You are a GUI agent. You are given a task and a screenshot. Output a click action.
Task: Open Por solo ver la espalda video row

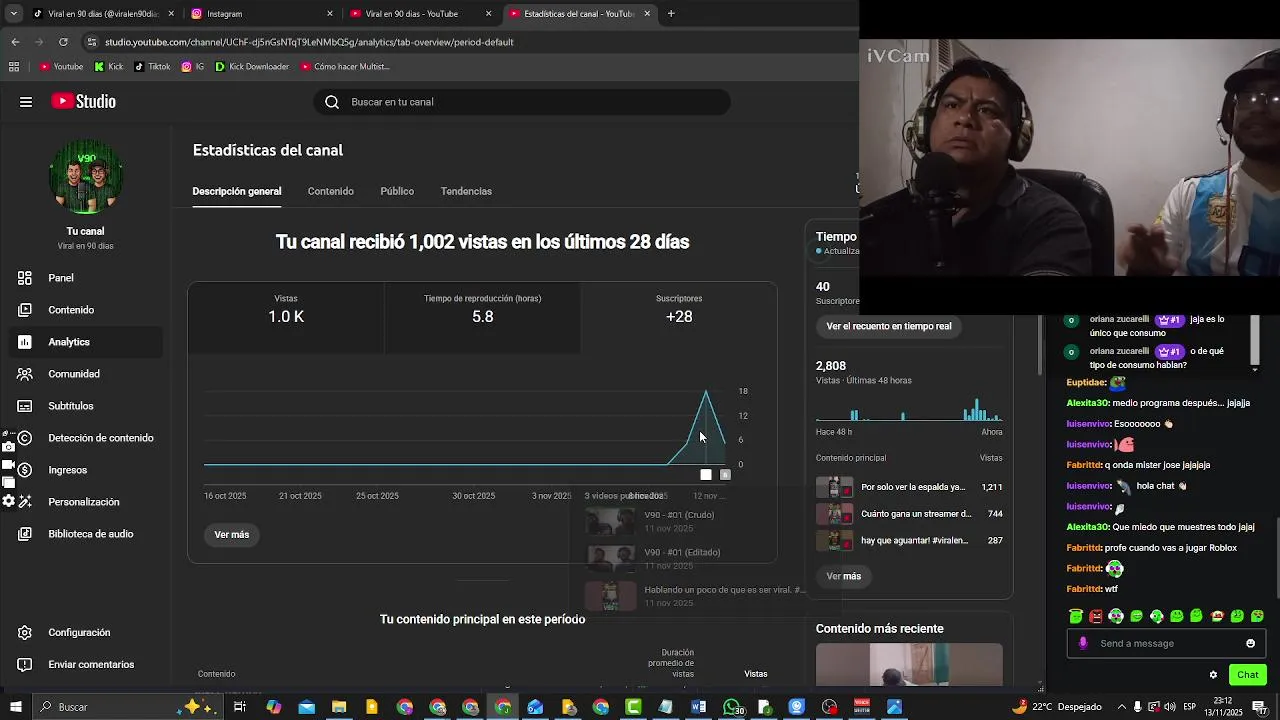[909, 487]
